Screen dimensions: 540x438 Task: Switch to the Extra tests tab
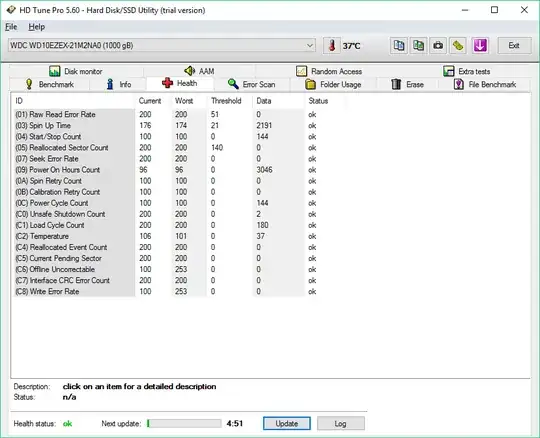click(467, 71)
